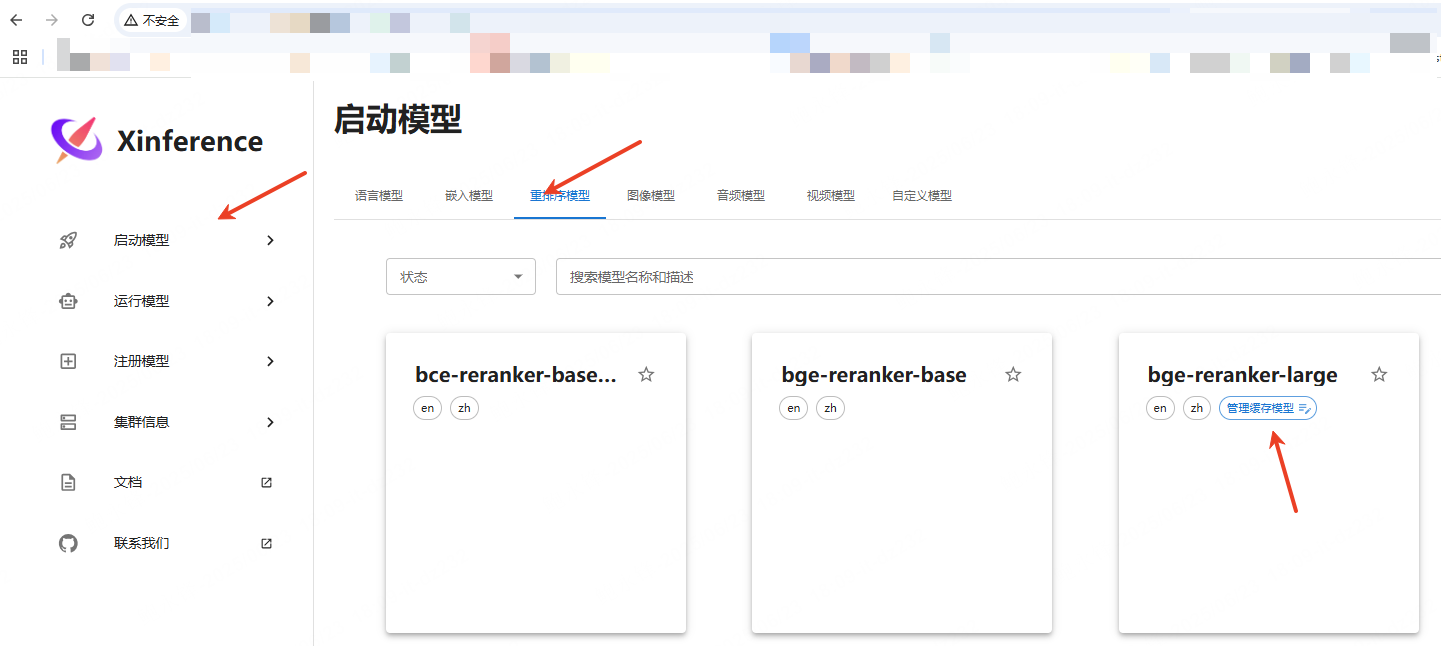
Task: Click the document icon beside 文档
Action: [x=68, y=482]
